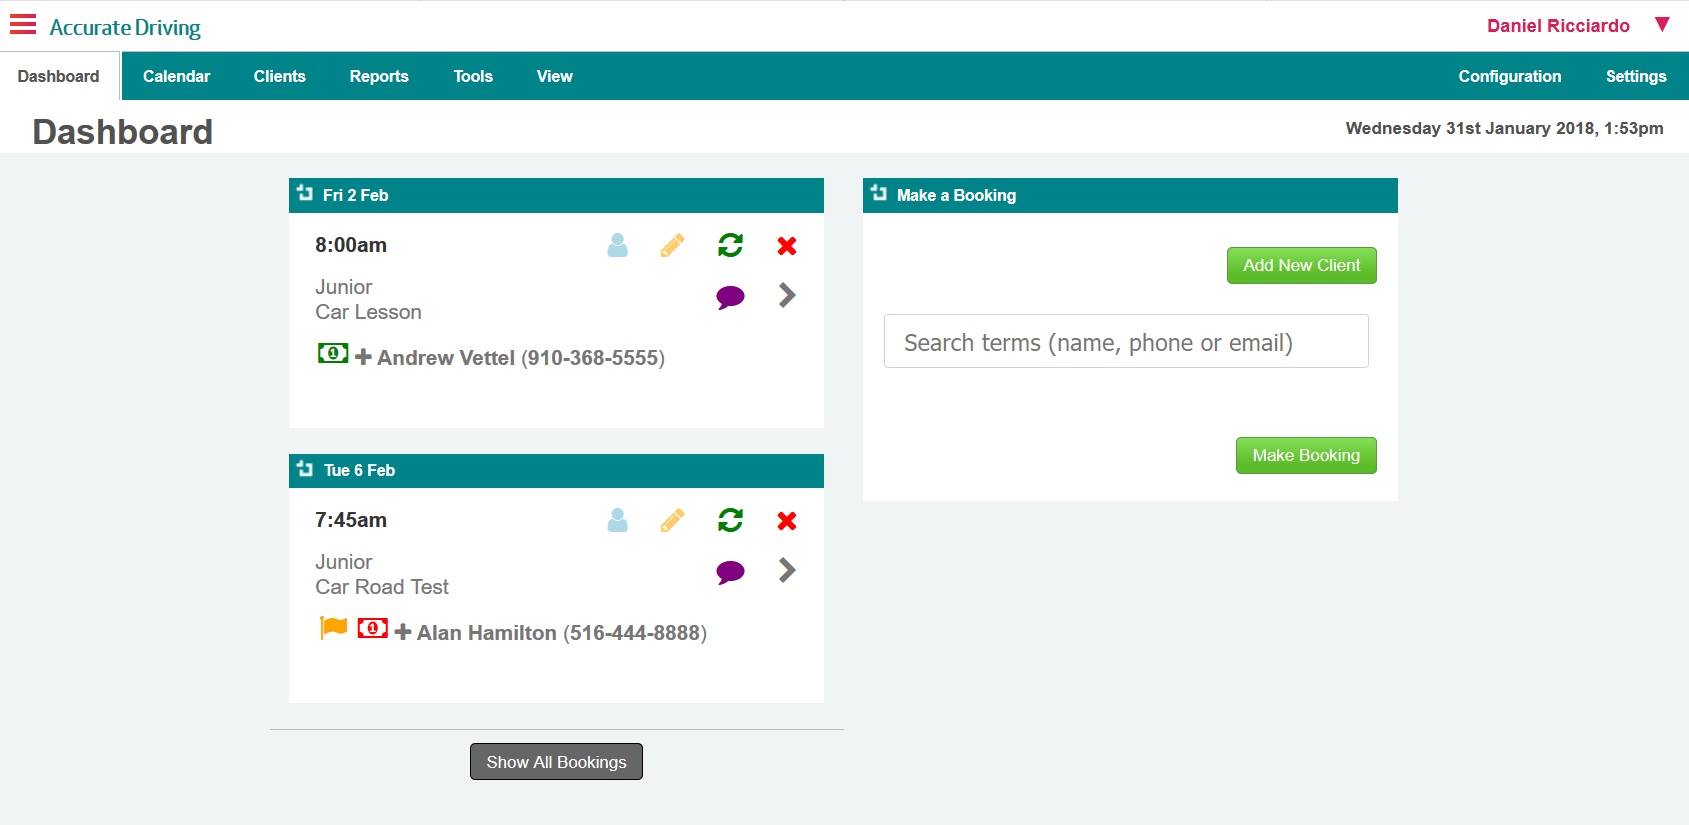Open the View menu

click(x=555, y=76)
